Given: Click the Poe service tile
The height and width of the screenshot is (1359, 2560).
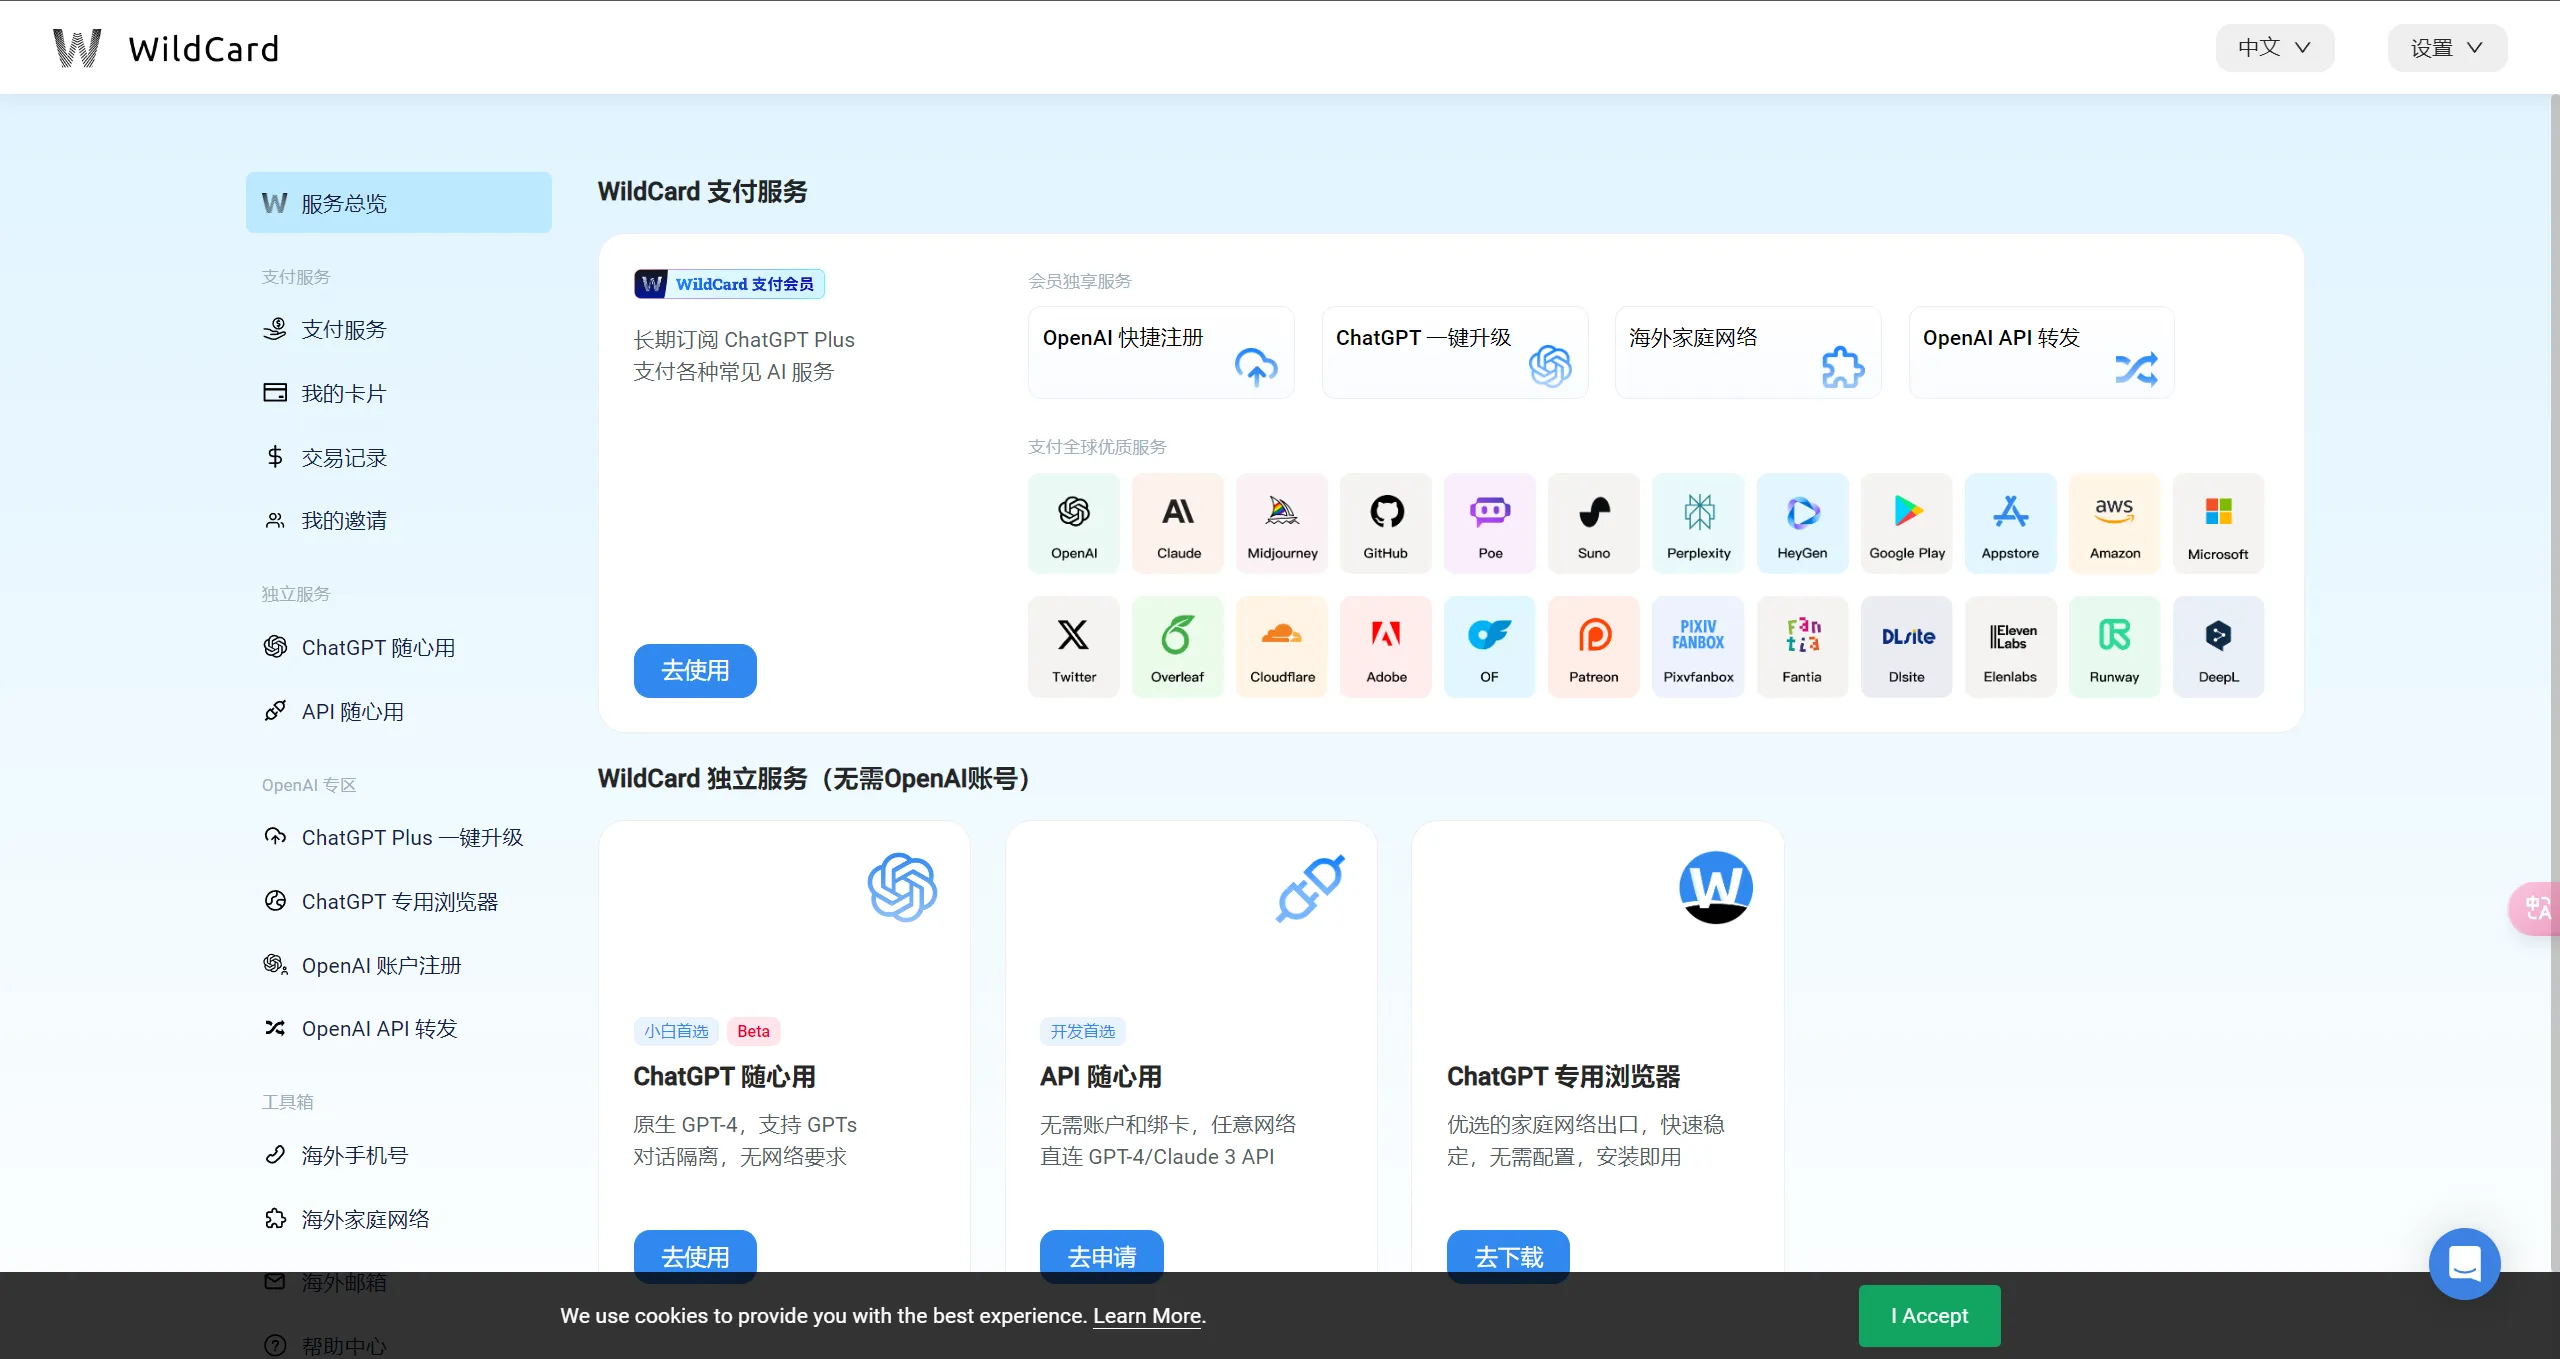Looking at the screenshot, I should pyautogui.click(x=1490, y=523).
